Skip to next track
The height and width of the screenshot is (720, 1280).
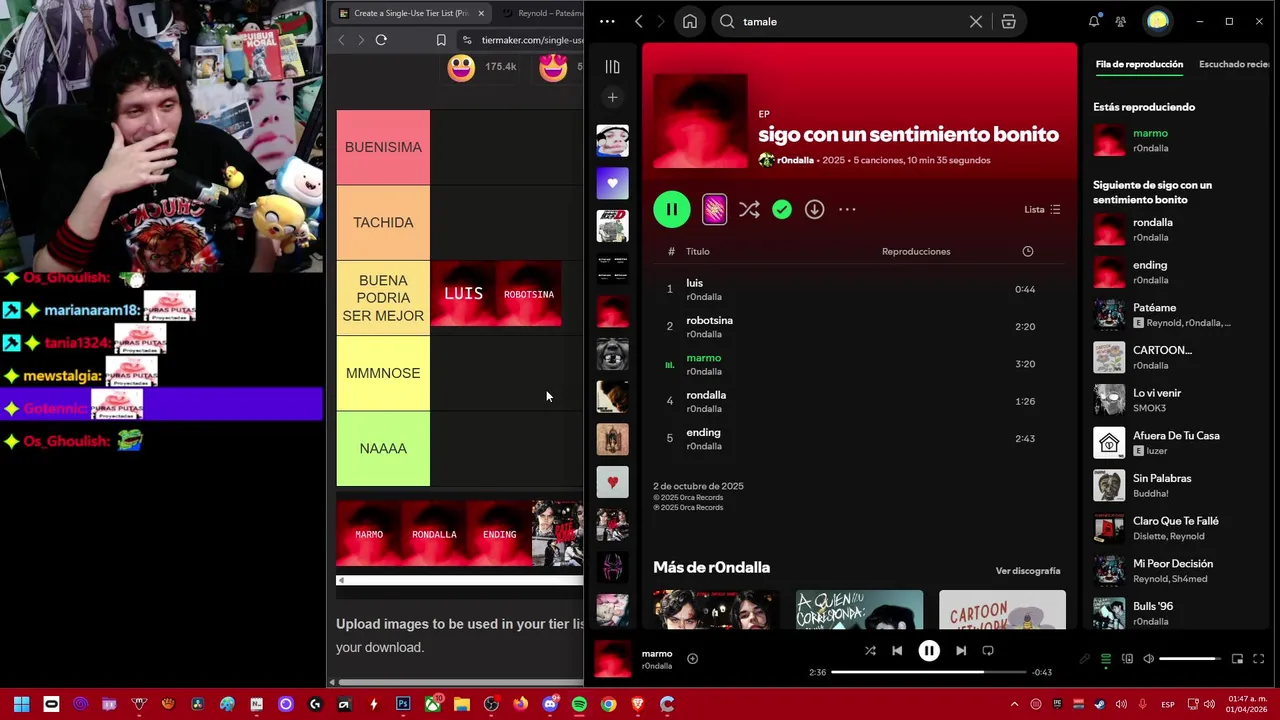pos(961,650)
